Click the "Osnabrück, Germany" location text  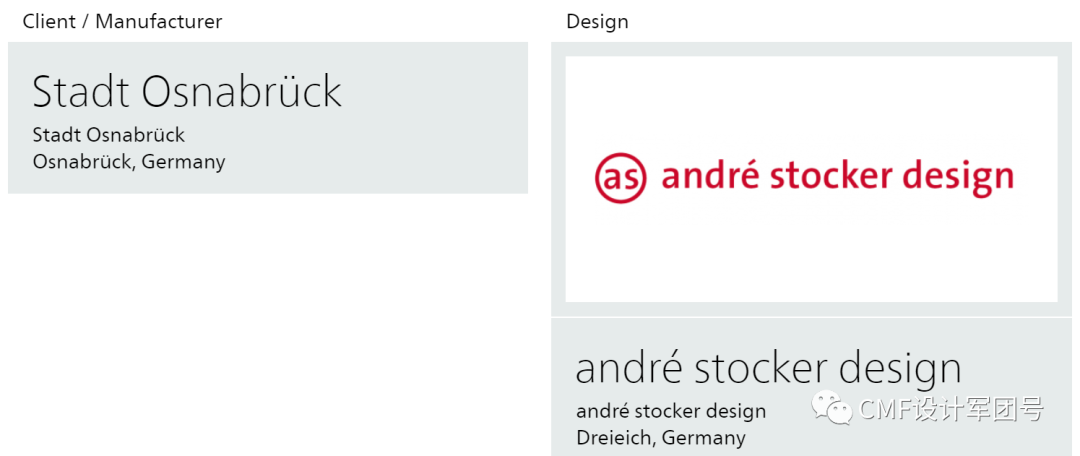tap(129, 162)
